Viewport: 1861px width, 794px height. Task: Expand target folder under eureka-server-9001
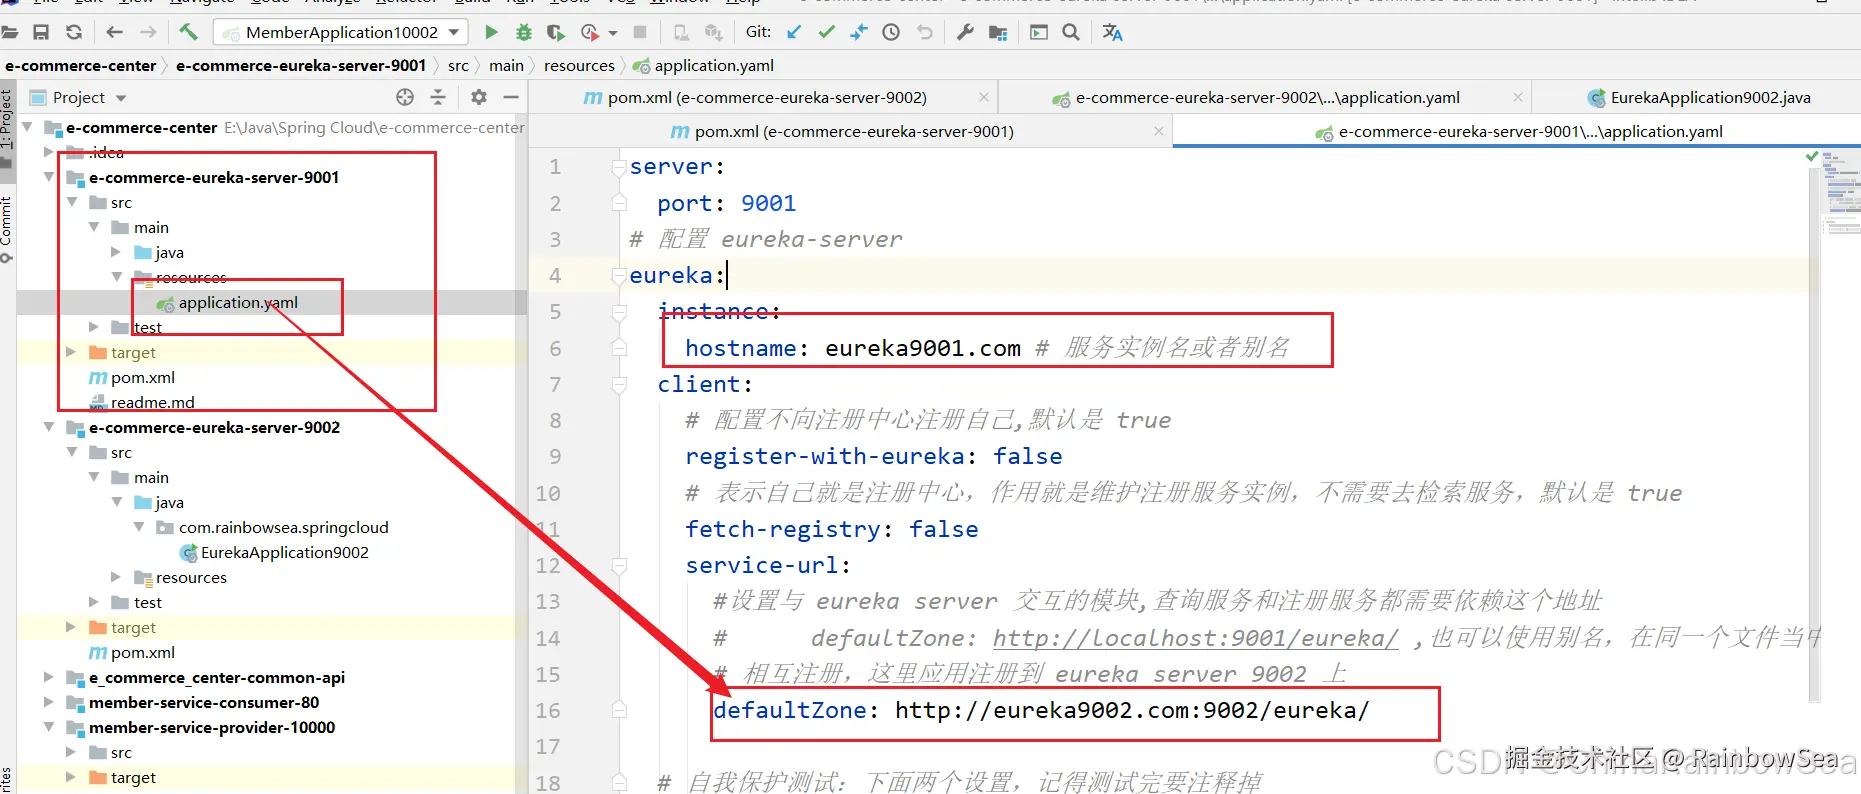[x=71, y=352]
